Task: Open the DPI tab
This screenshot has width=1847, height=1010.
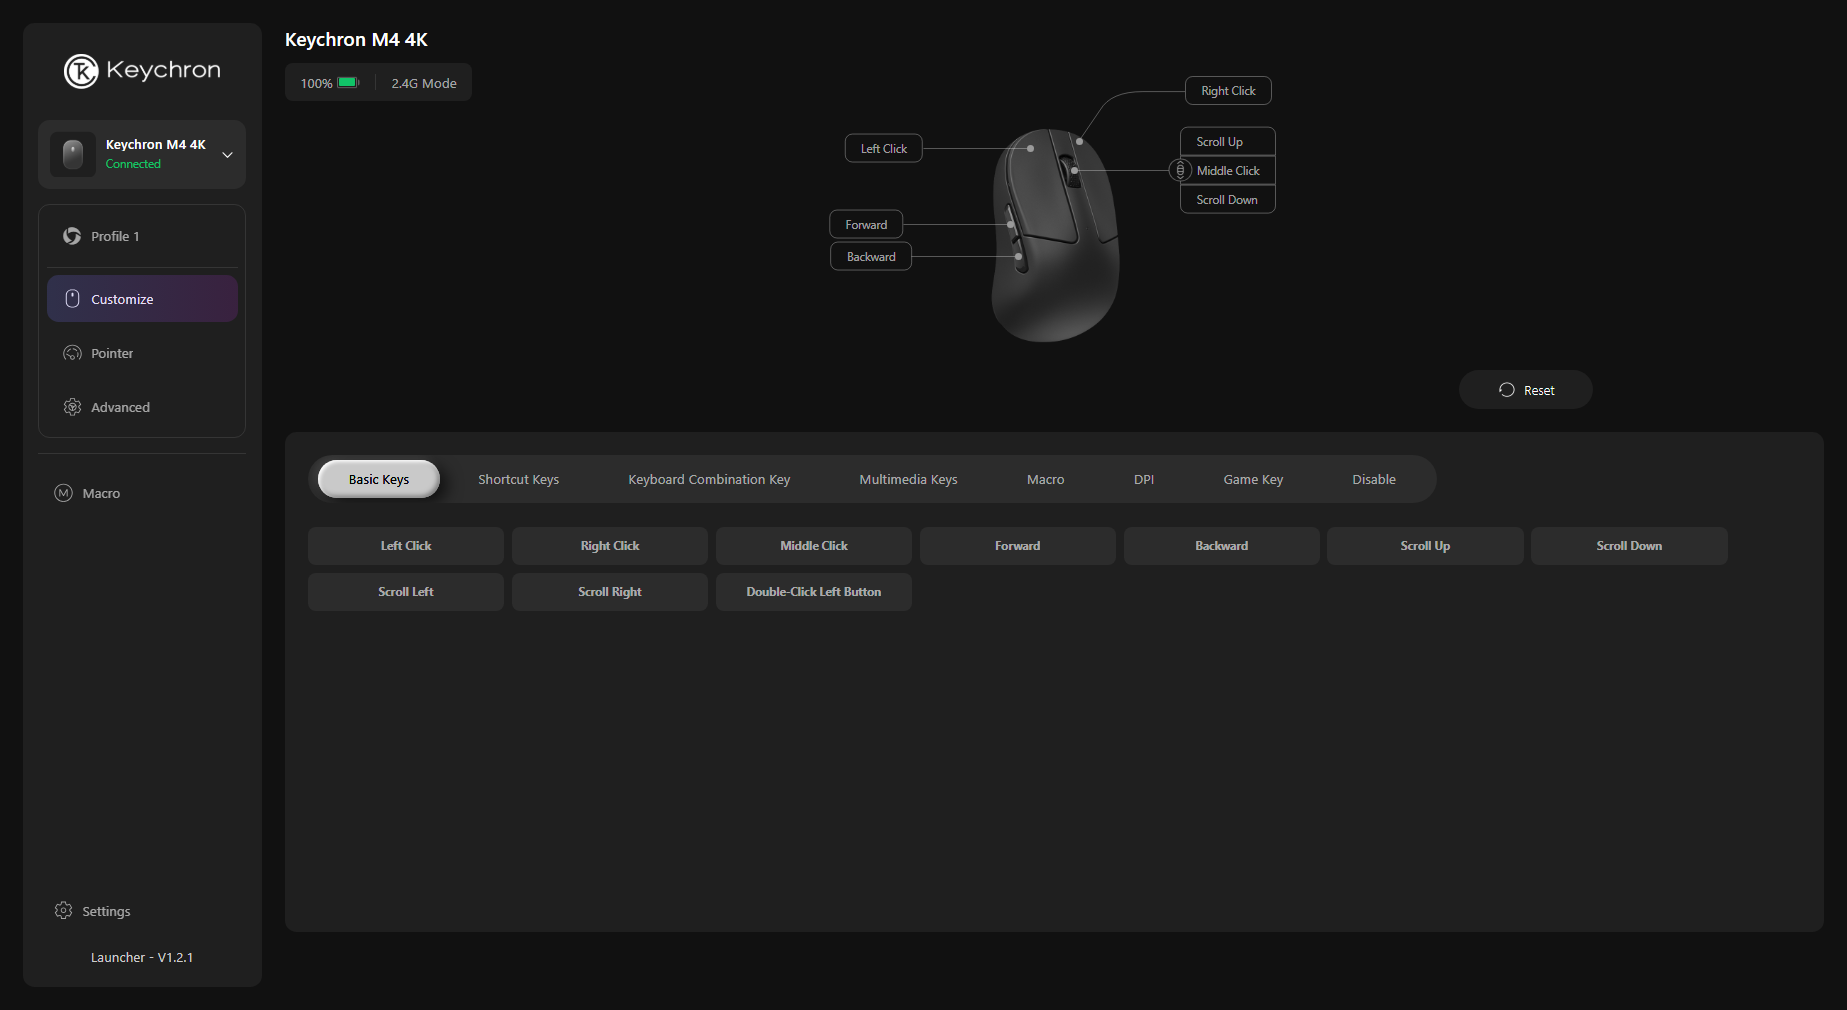Action: pyautogui.click(x=1144, y=480)
